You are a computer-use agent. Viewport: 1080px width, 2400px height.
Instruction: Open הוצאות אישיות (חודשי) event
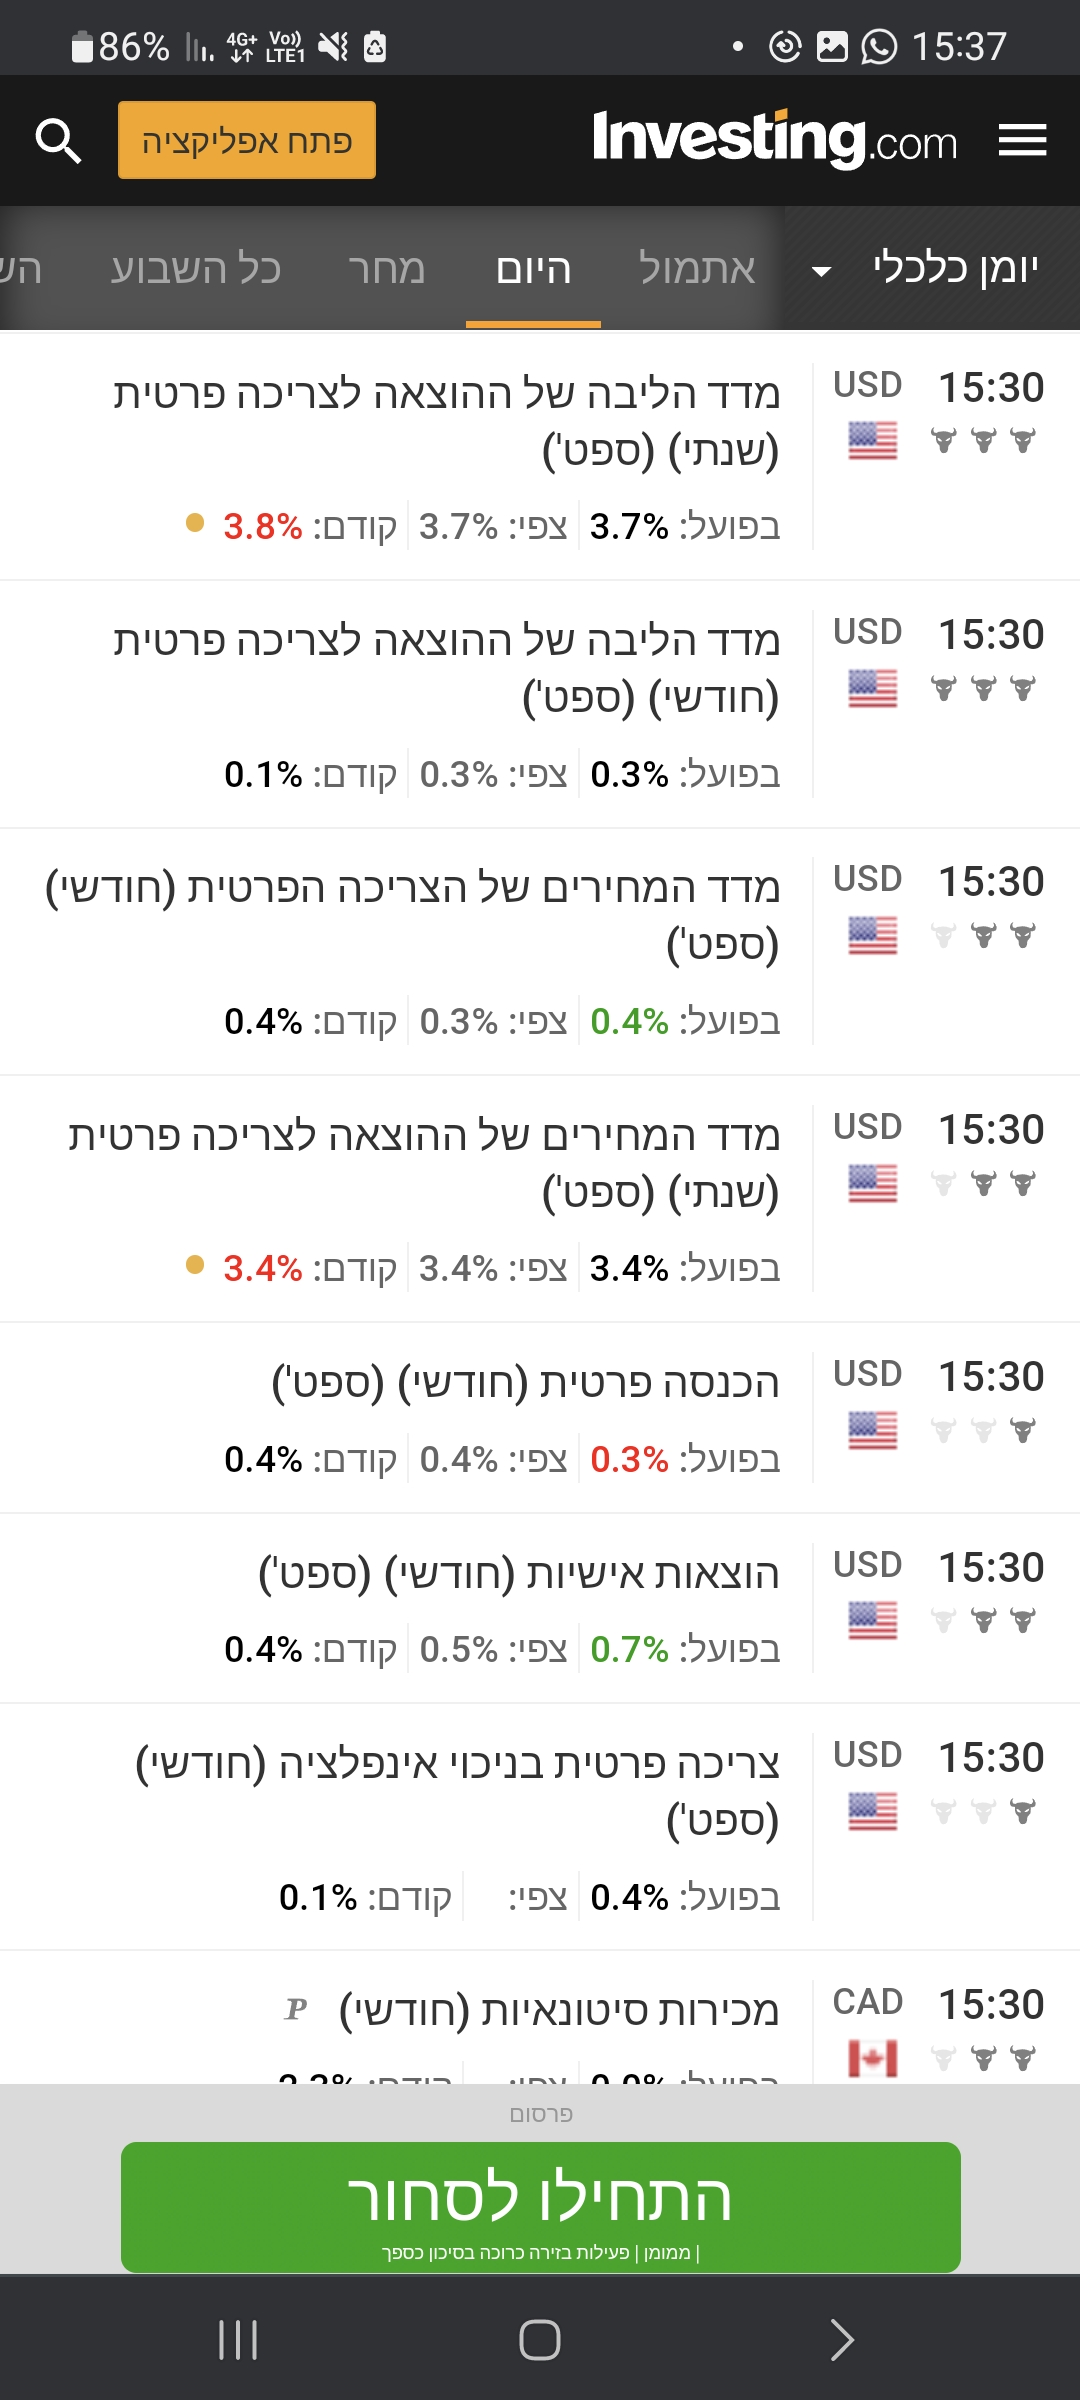pyautogui.click(x=518, y=1574)
